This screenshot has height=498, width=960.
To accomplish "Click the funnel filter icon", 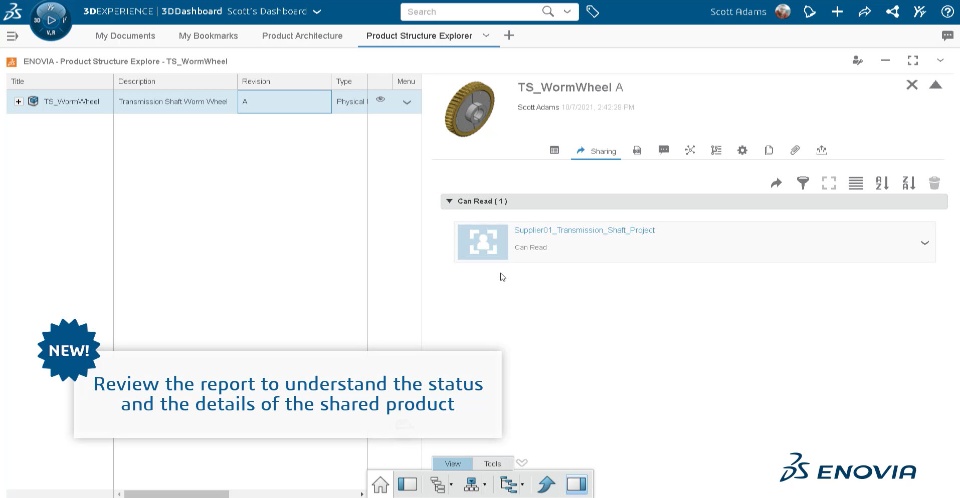I will 803,183.
